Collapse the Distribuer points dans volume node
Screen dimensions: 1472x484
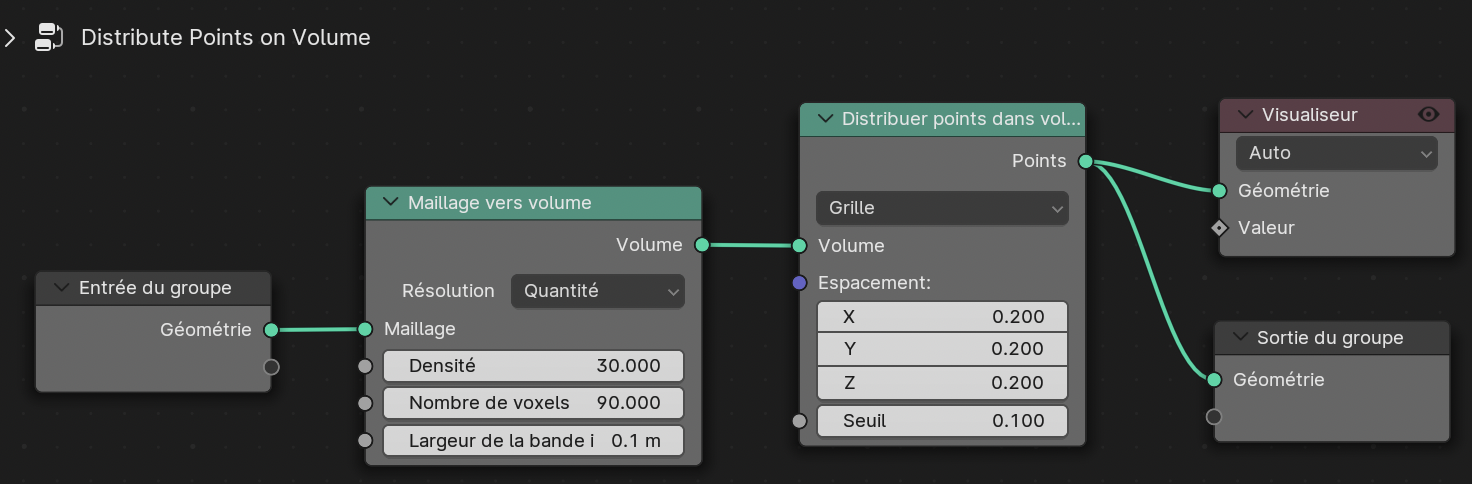pos(825,119)
